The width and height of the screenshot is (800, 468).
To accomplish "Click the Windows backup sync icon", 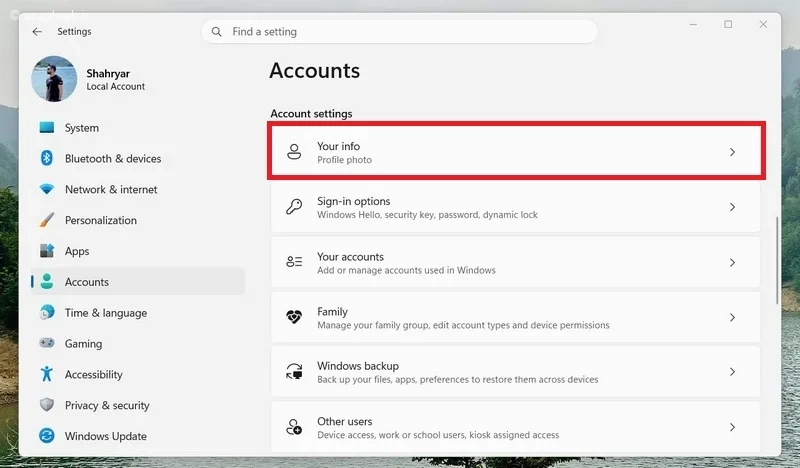I will tap(294, 372).
